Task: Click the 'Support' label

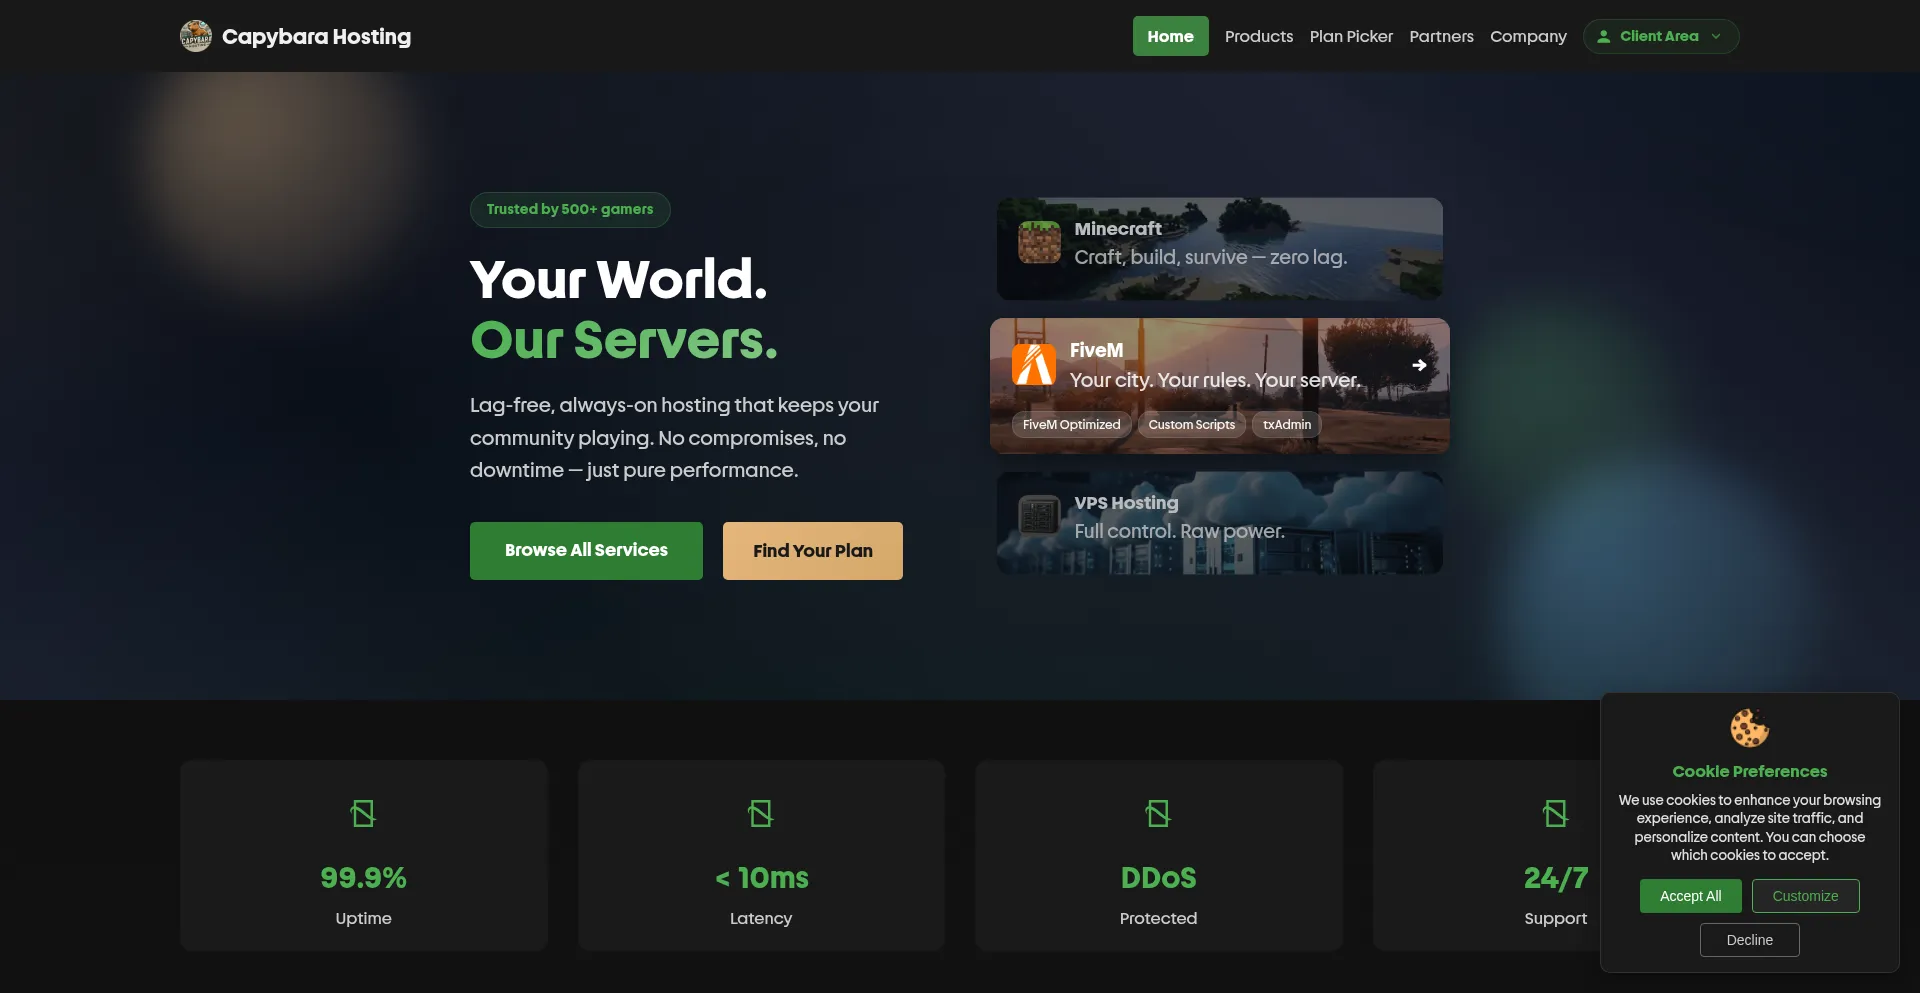Action: point(1556,919)
